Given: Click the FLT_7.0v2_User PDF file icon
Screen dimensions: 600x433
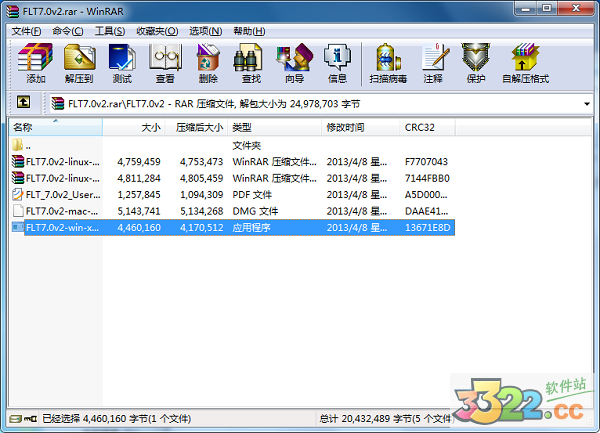Looking at the screenshot, I should [x=18, y=194].
